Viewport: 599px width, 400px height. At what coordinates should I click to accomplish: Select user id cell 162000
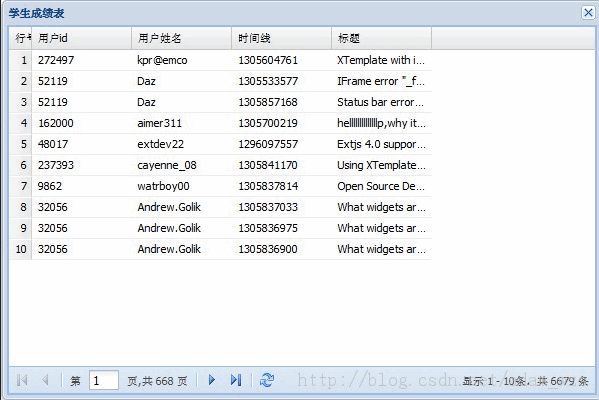[x=82, y=123]
